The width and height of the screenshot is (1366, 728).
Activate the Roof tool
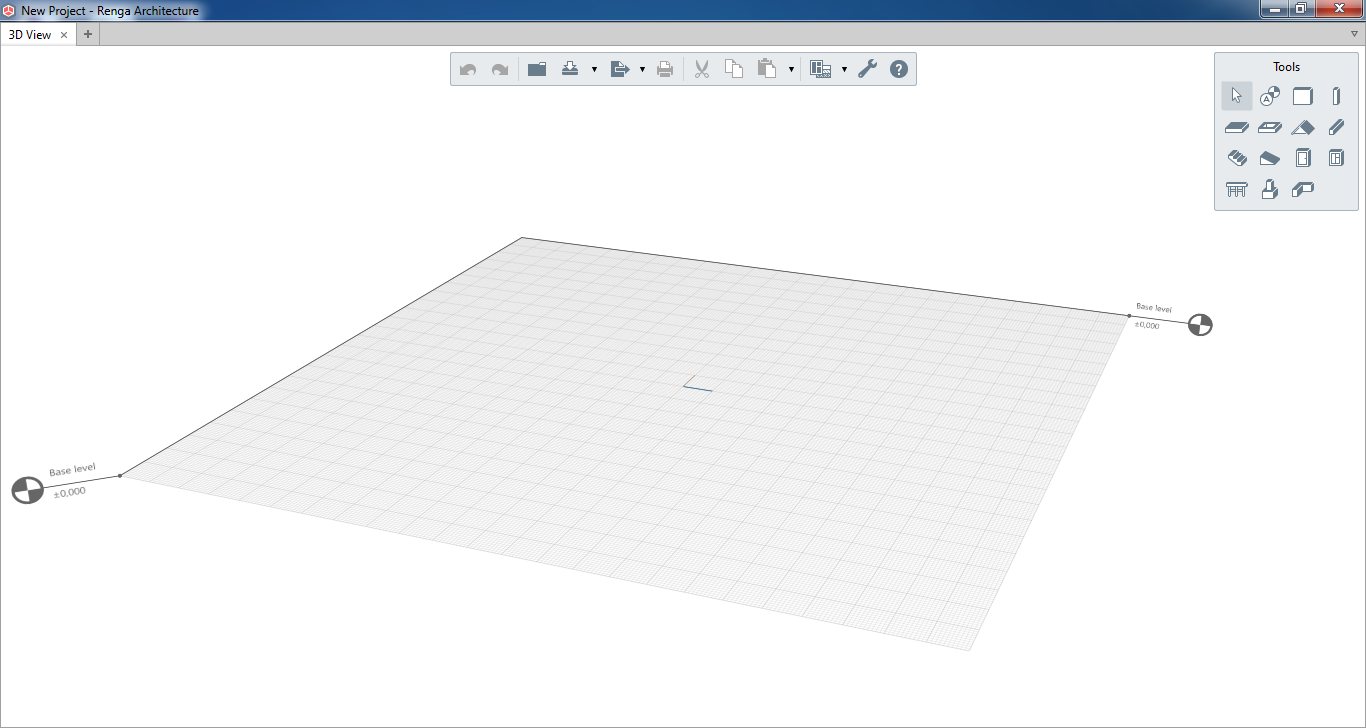click(1303, 127)
